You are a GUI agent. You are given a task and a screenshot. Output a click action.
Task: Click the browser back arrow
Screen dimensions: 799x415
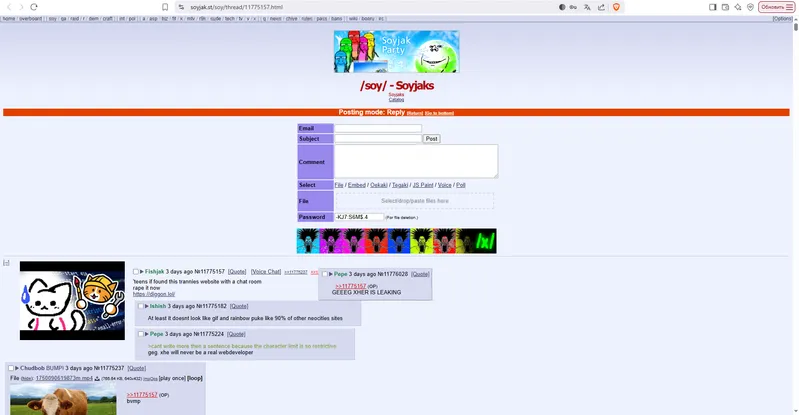pyautogui.click(x=9, y=6)
